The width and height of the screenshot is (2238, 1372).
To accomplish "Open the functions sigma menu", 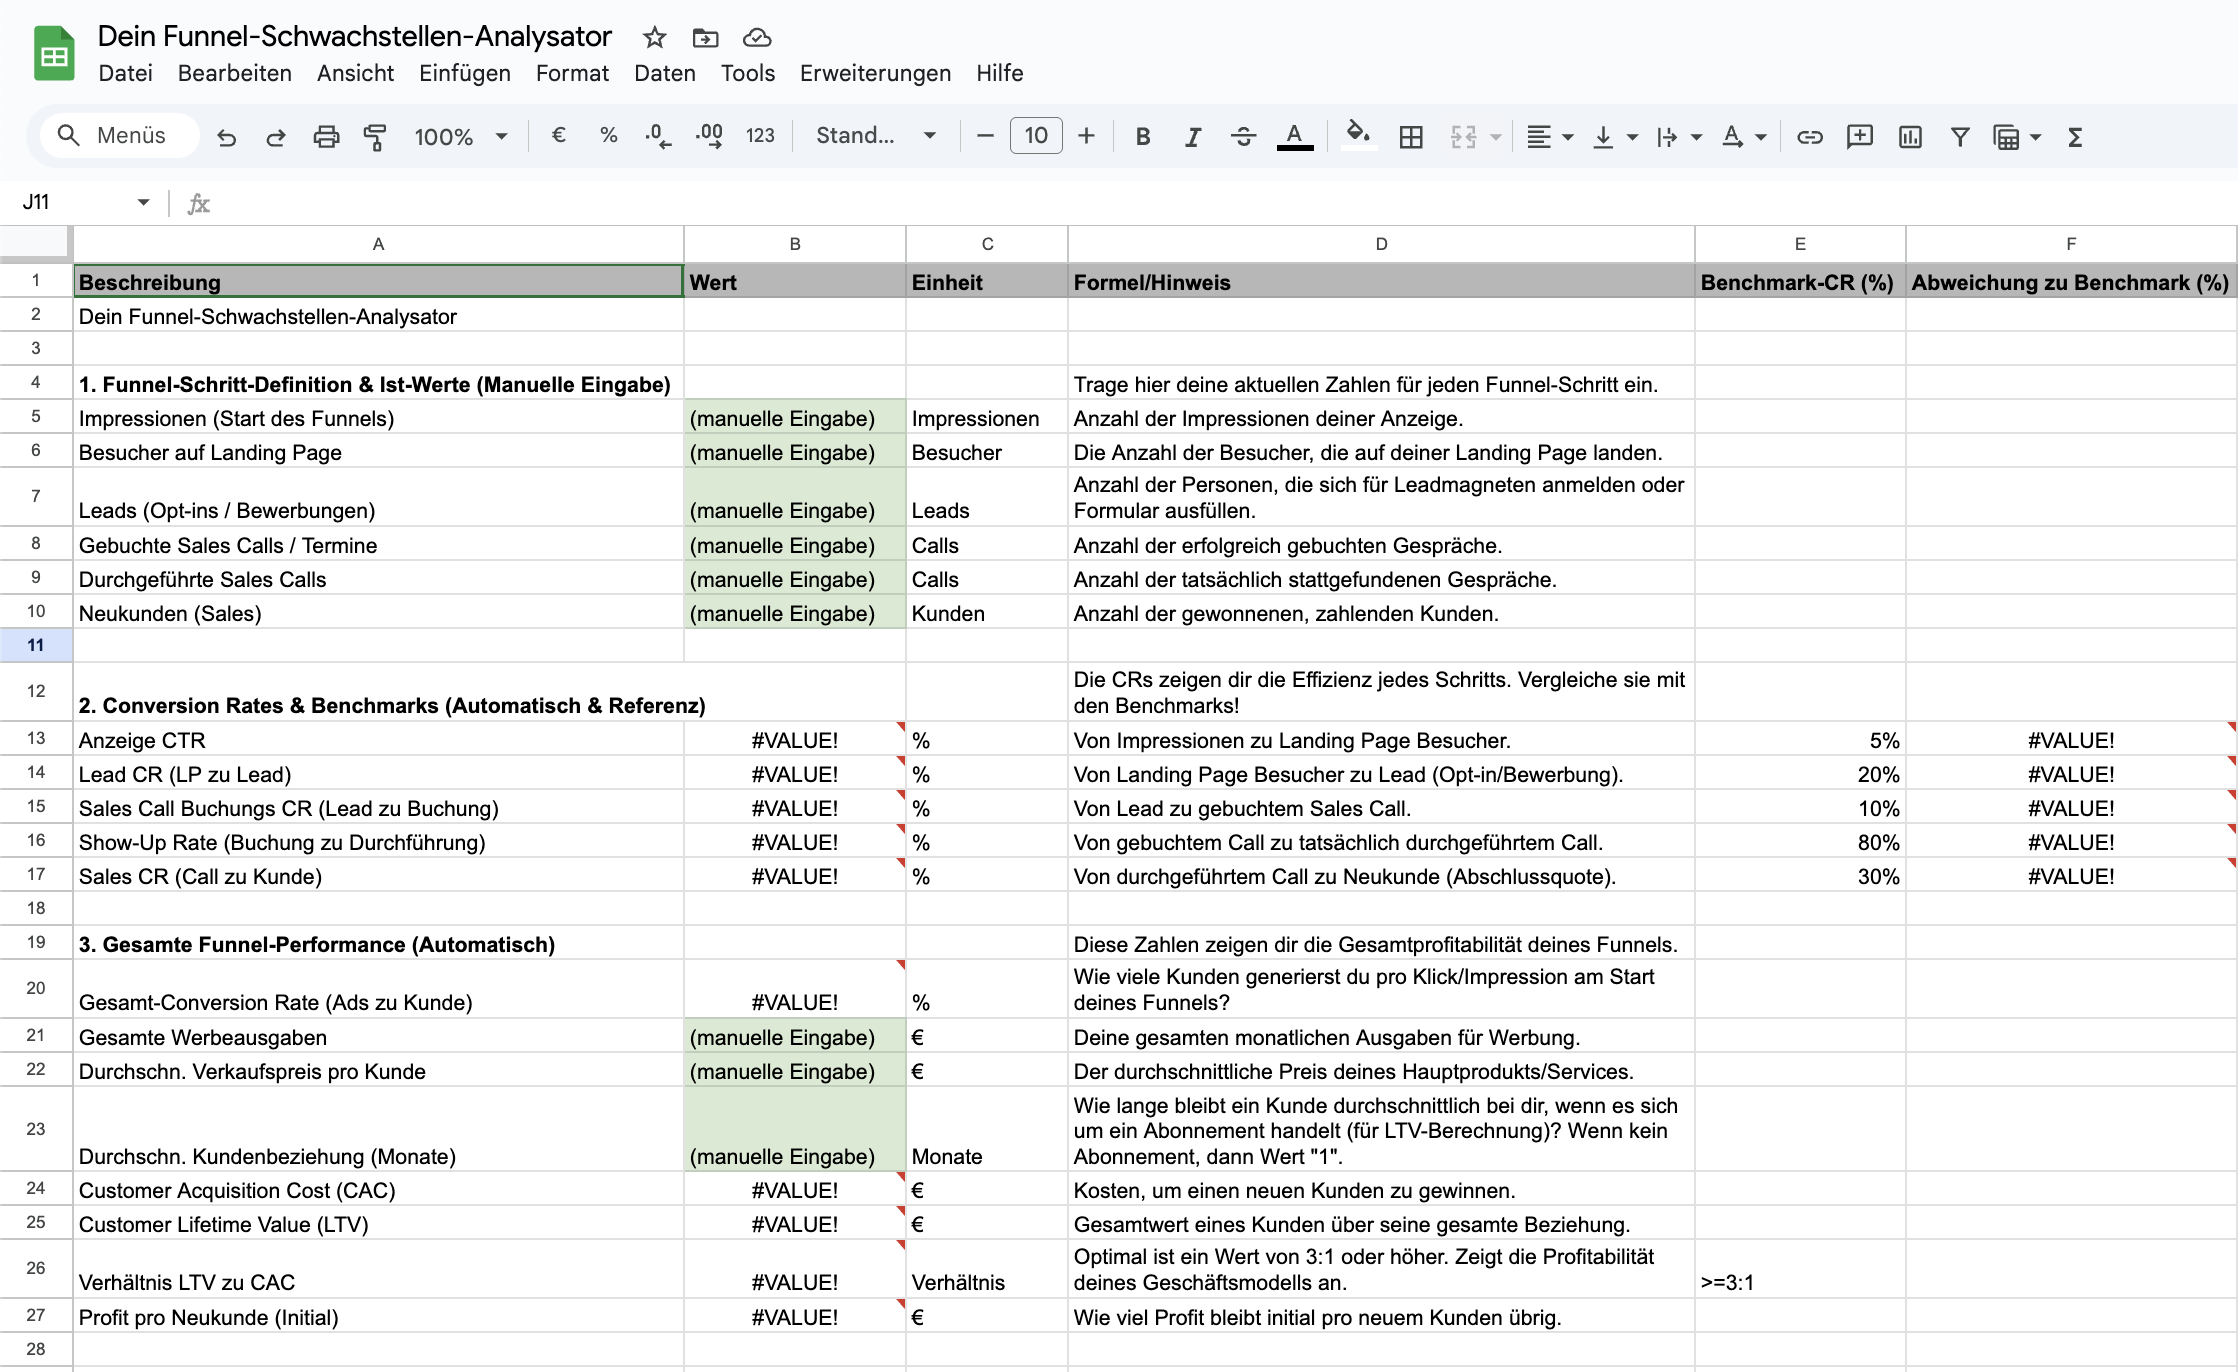I will (x=2075, y=137).
